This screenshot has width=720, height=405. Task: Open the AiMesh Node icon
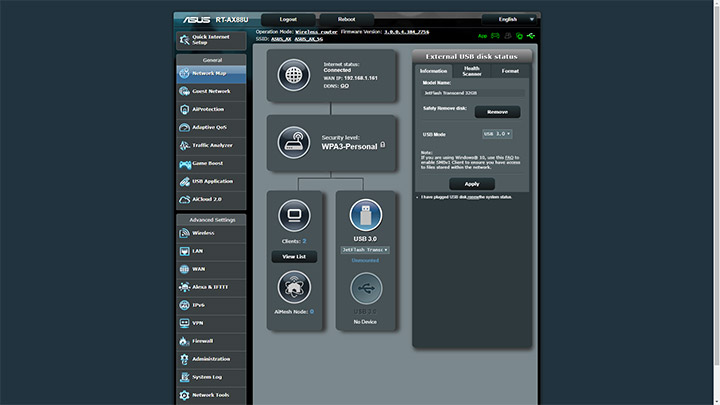[294, 289]
